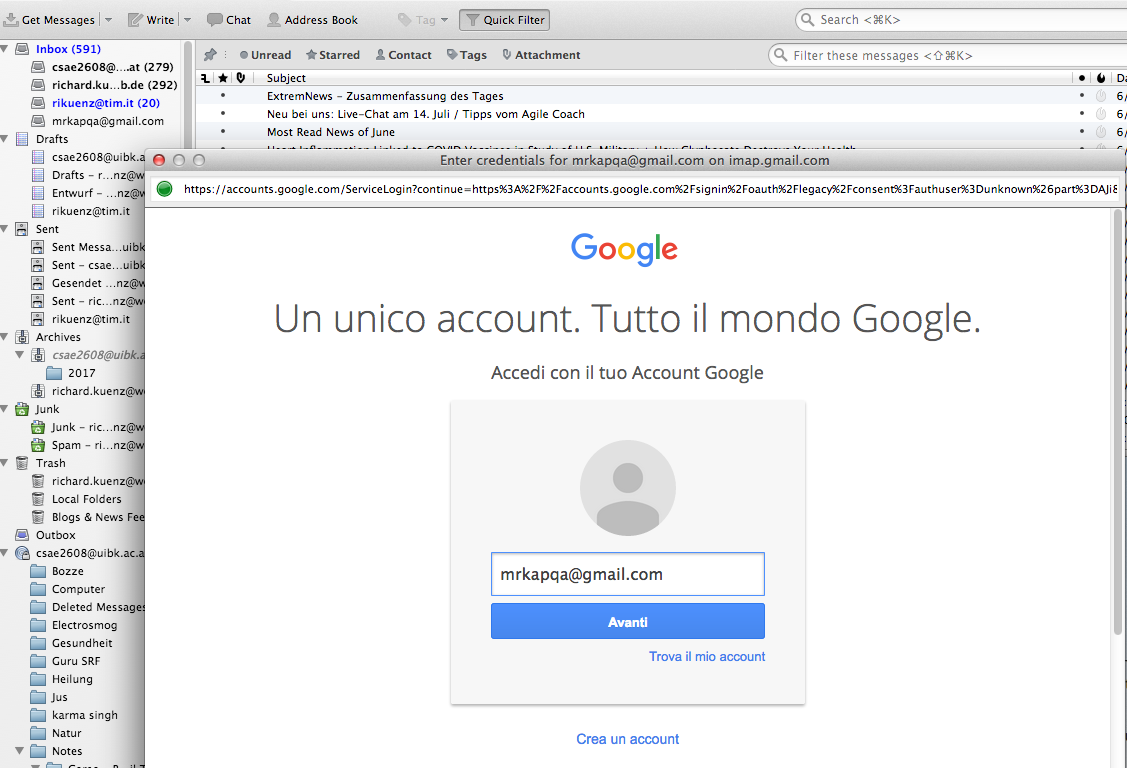1127x768 pixels.
Task: Open the Trova il mio account link
Action: pos(707,657)
